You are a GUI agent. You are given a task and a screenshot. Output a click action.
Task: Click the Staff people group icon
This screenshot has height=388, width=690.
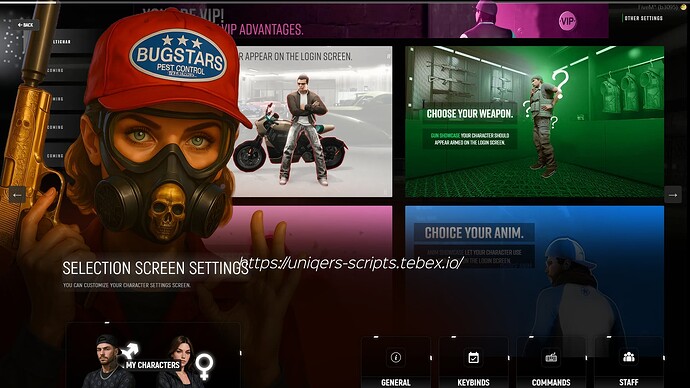point(629,357)
